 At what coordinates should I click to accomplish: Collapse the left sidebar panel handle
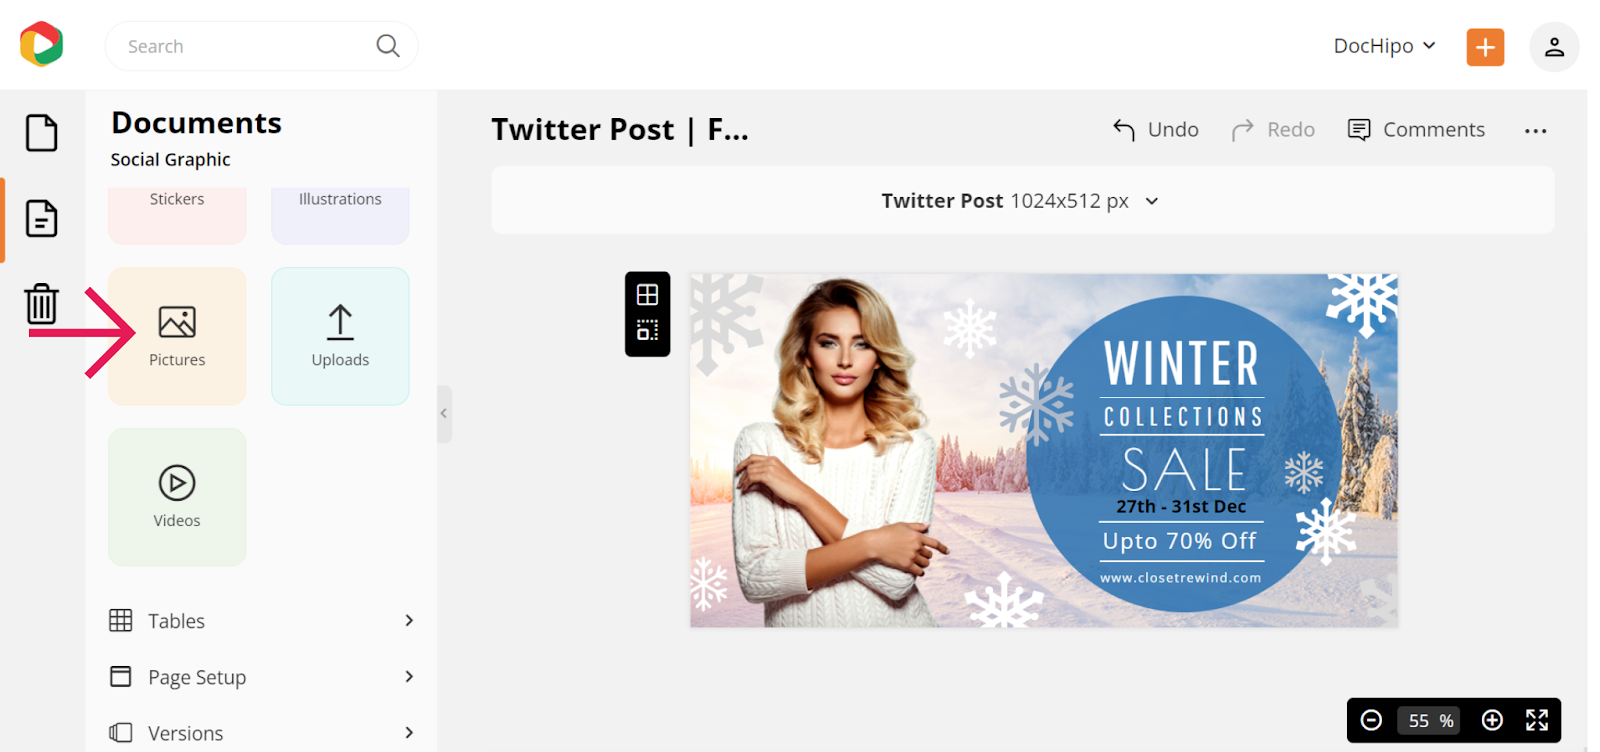click(x=444, y=414)
